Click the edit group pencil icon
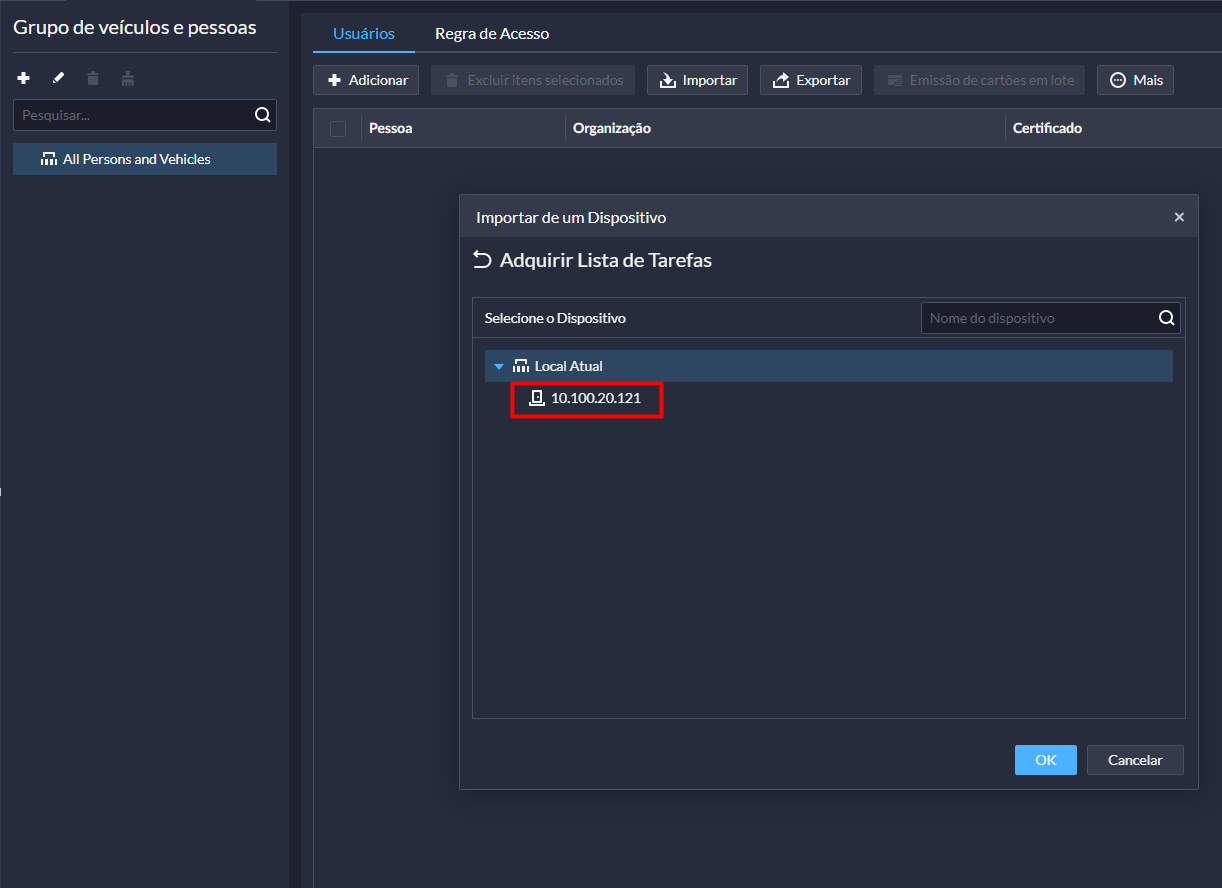Image resolution: width=1222 pixels, height=888 pixels. tap(58, 78)
